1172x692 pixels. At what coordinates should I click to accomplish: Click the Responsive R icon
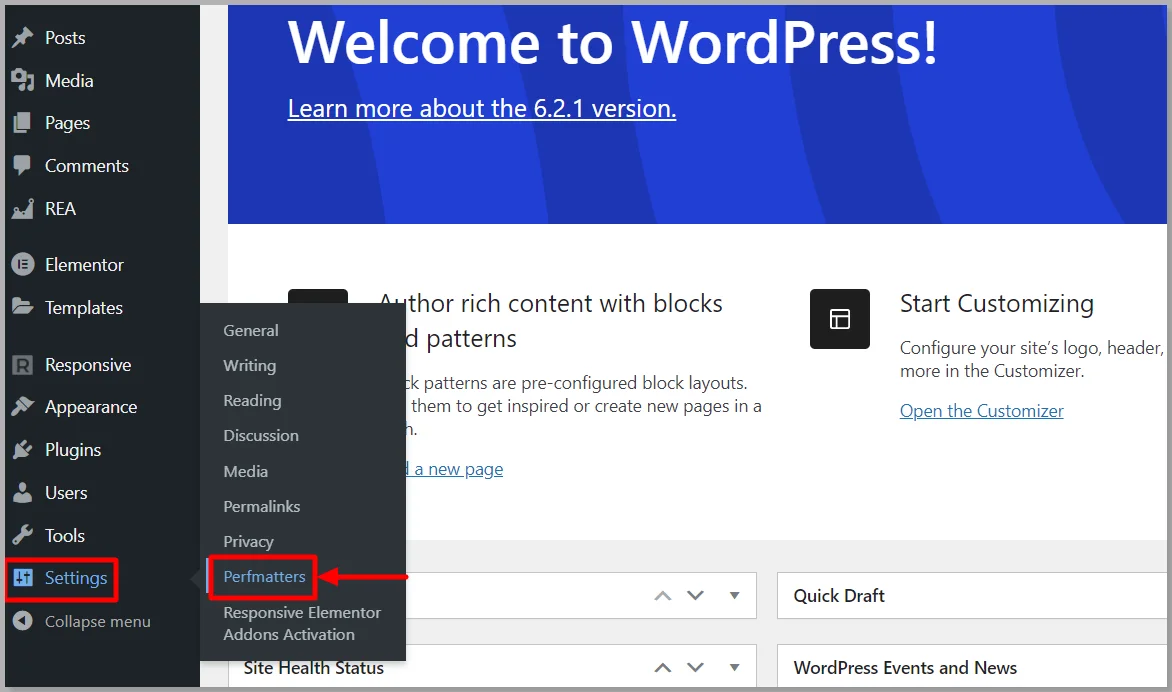coord(22,365)
